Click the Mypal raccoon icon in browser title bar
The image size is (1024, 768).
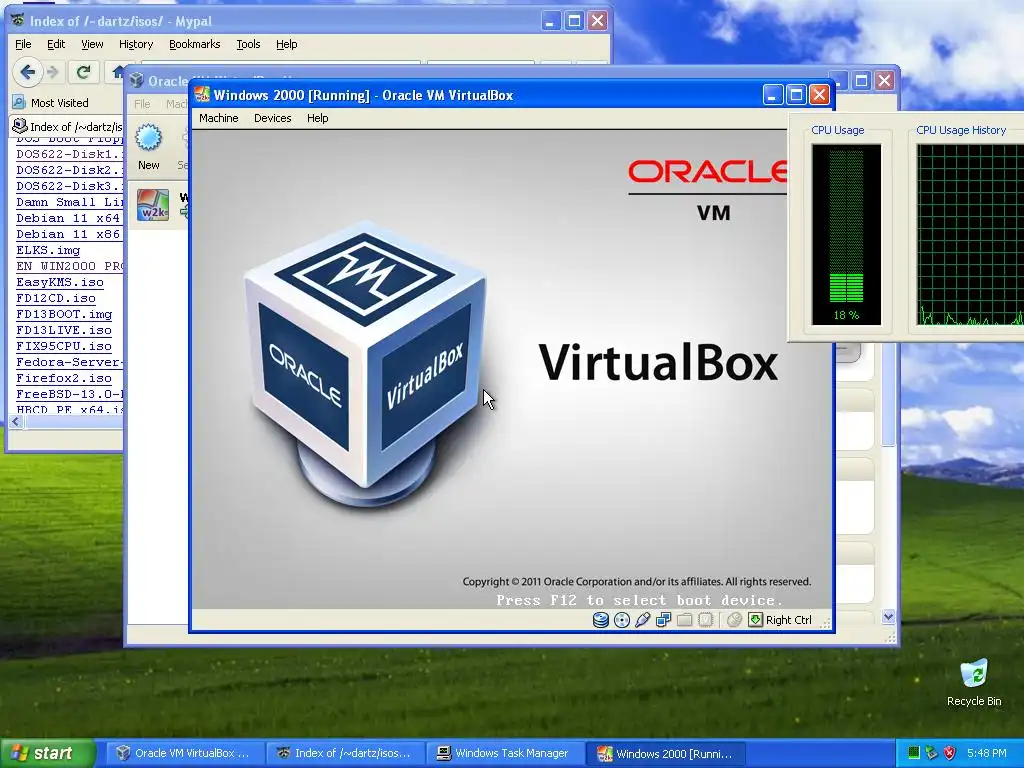coord(18,21)
